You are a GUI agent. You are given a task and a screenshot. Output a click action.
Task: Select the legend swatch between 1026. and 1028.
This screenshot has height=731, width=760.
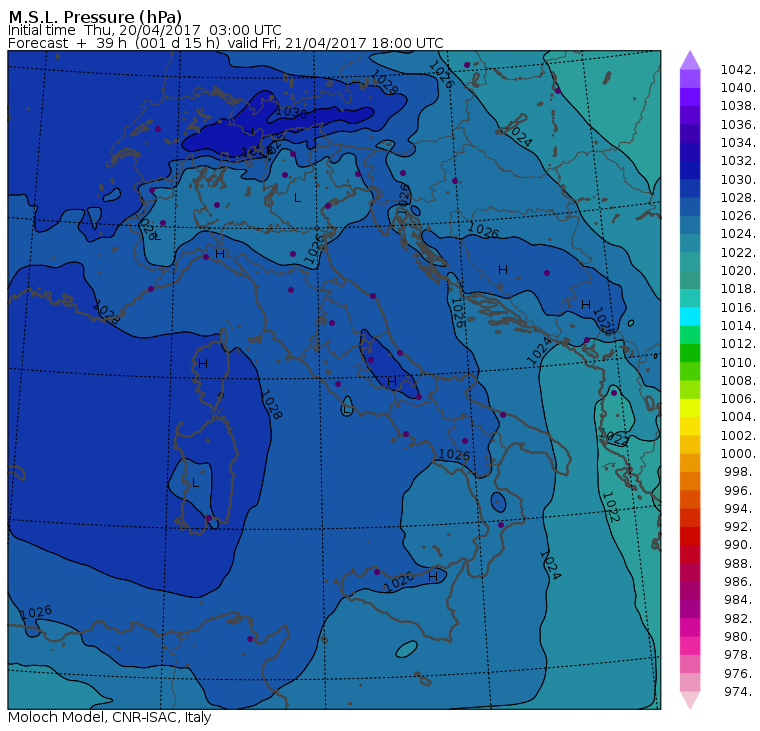[690, 207]
